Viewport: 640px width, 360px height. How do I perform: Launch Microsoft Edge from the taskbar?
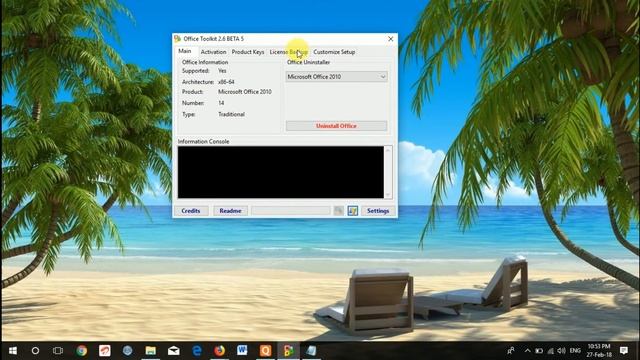(x=197, y=351)
